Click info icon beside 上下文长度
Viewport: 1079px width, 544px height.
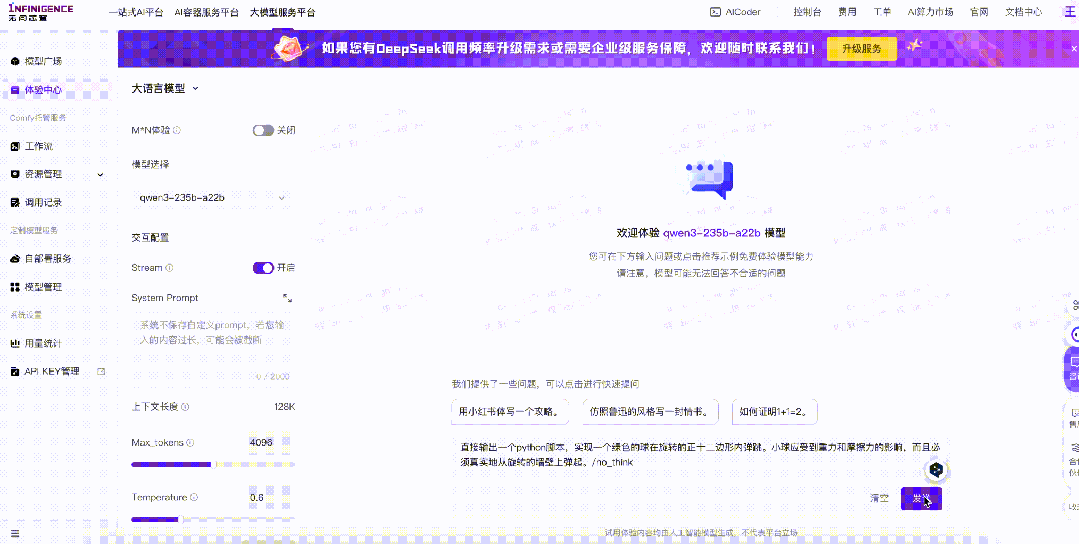(x=186, y=407)
